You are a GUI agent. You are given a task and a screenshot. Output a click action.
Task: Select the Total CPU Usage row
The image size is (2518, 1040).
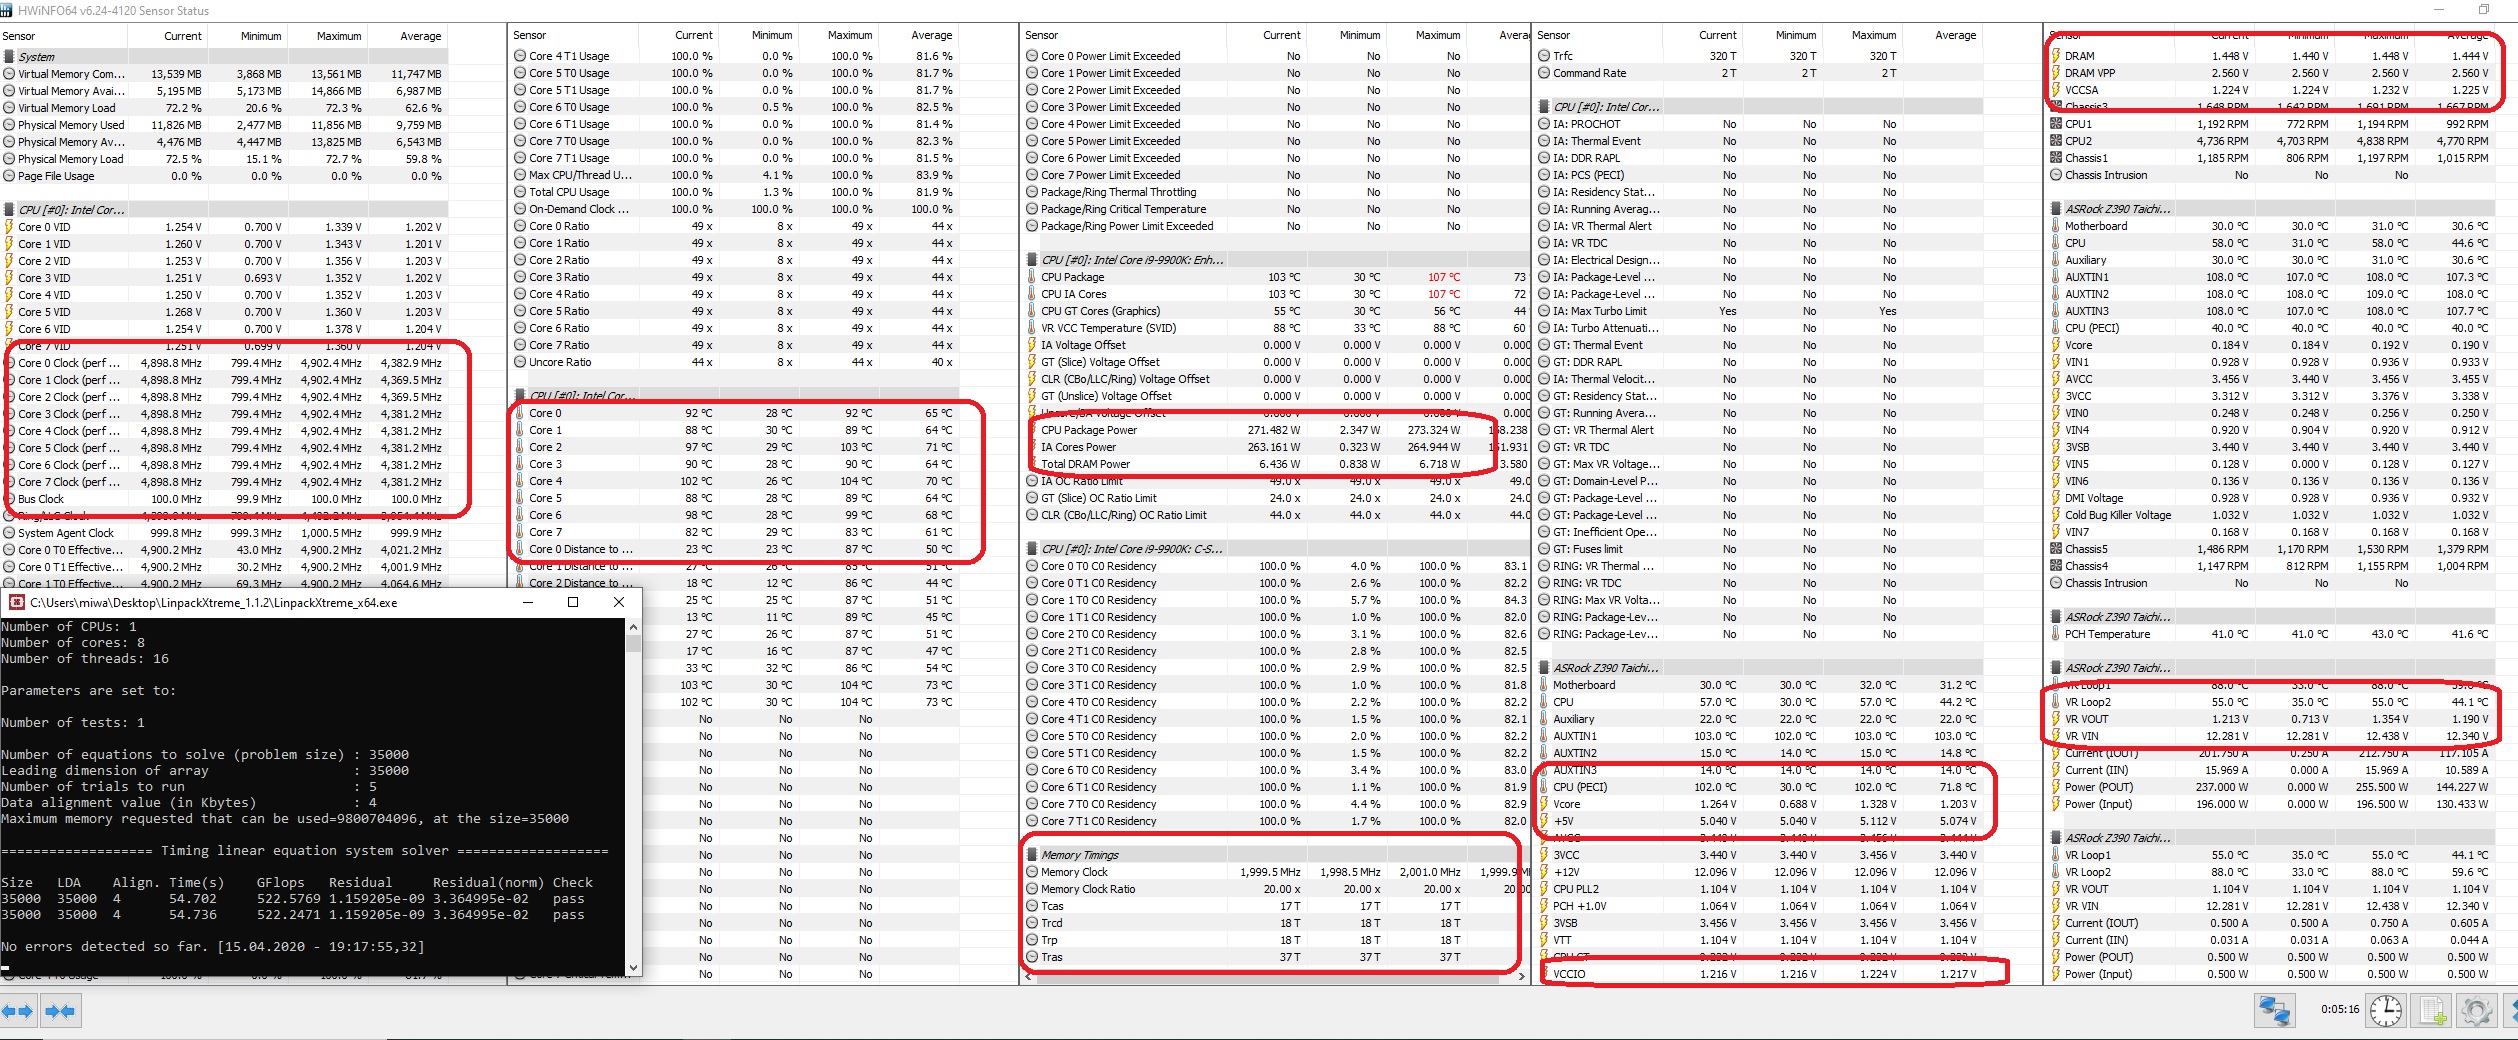point(735,192)
